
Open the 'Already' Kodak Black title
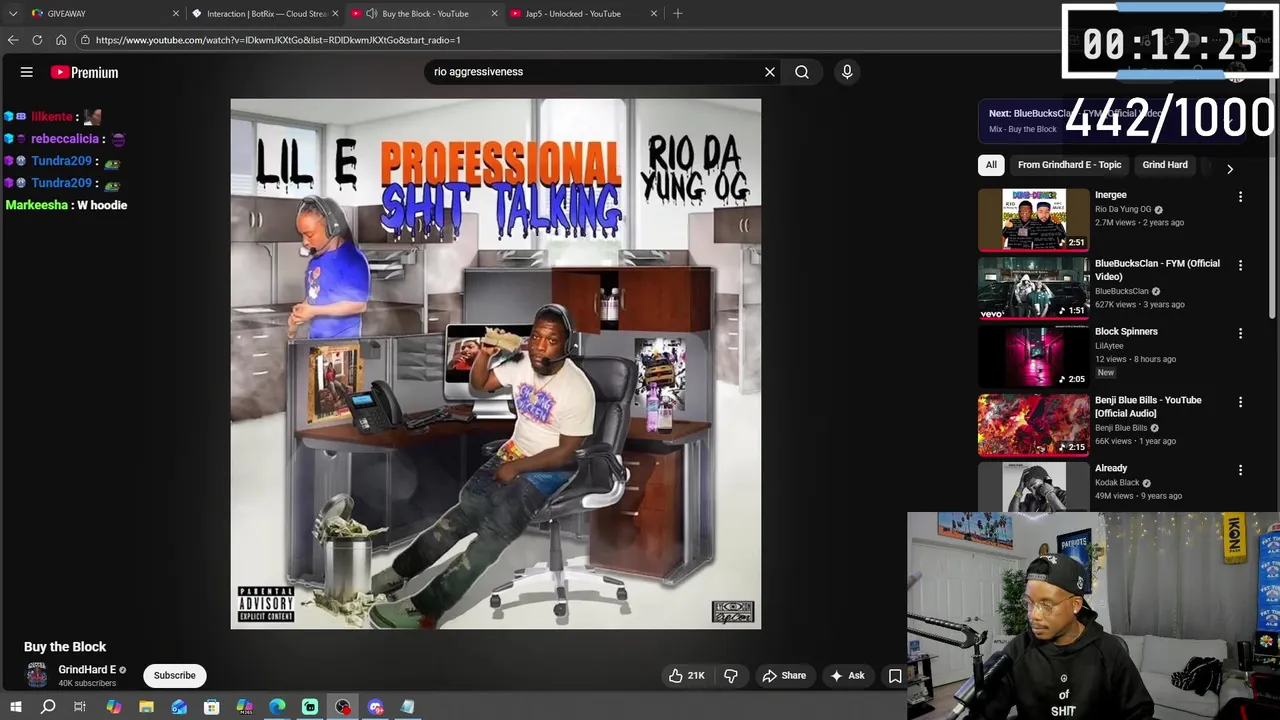[1111, 468]
